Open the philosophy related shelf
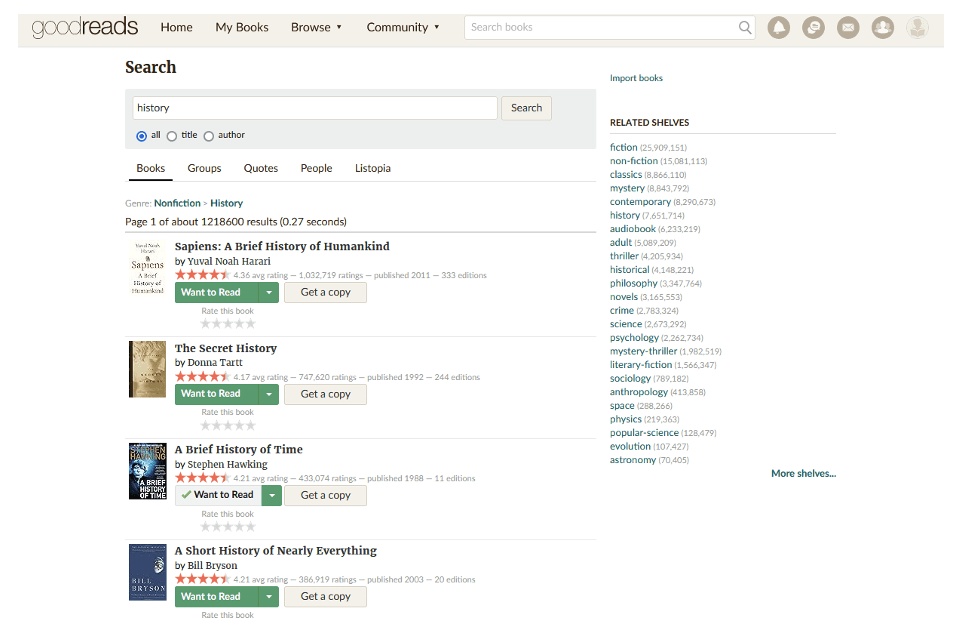The width and height of the screenshot is (954, 620). coord(633,284)
